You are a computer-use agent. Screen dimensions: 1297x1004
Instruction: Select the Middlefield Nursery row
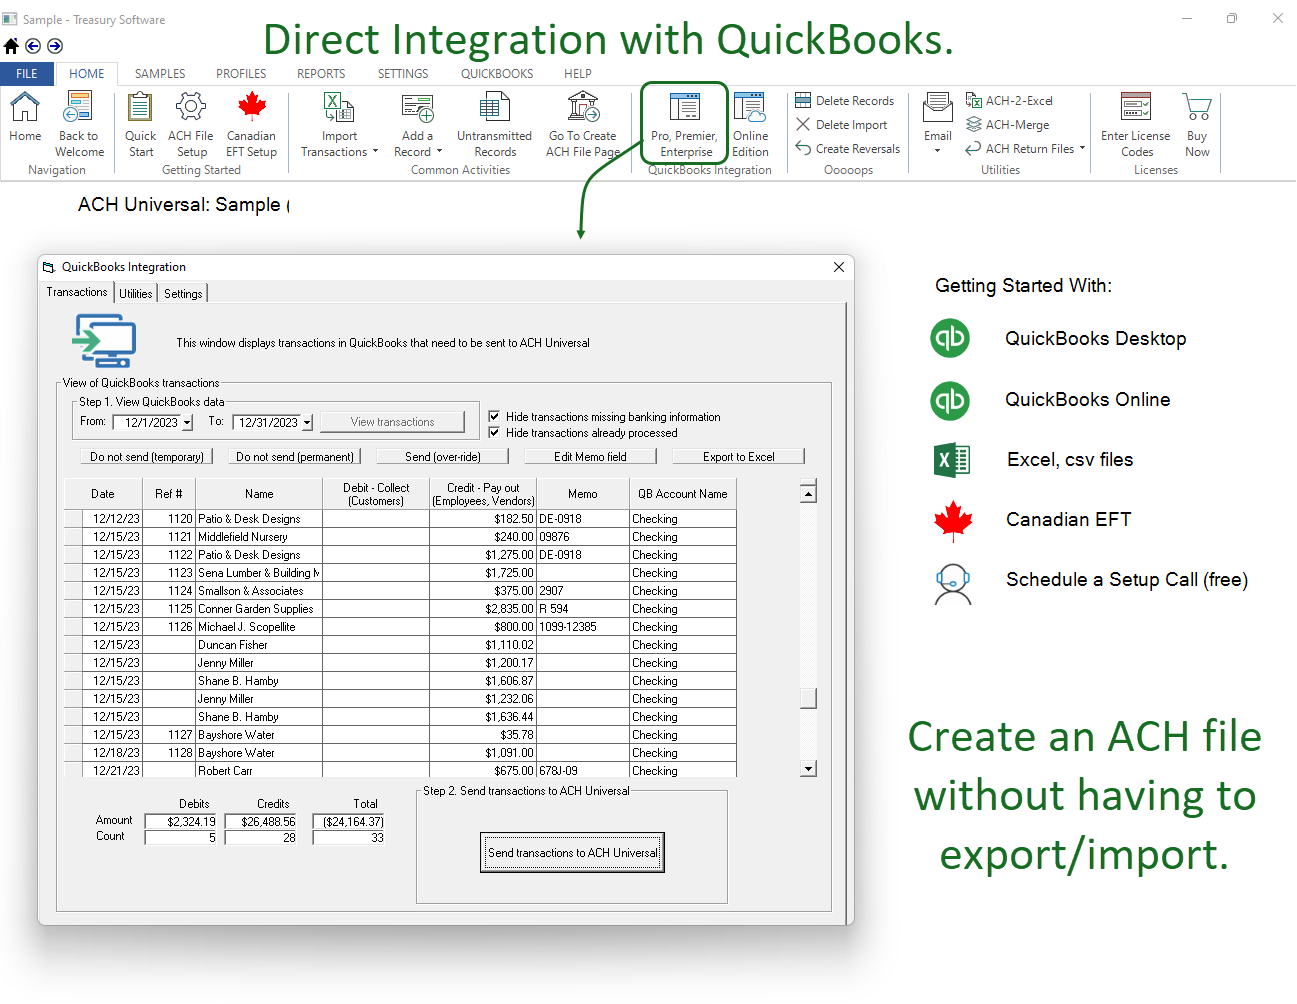pos(401,537)
